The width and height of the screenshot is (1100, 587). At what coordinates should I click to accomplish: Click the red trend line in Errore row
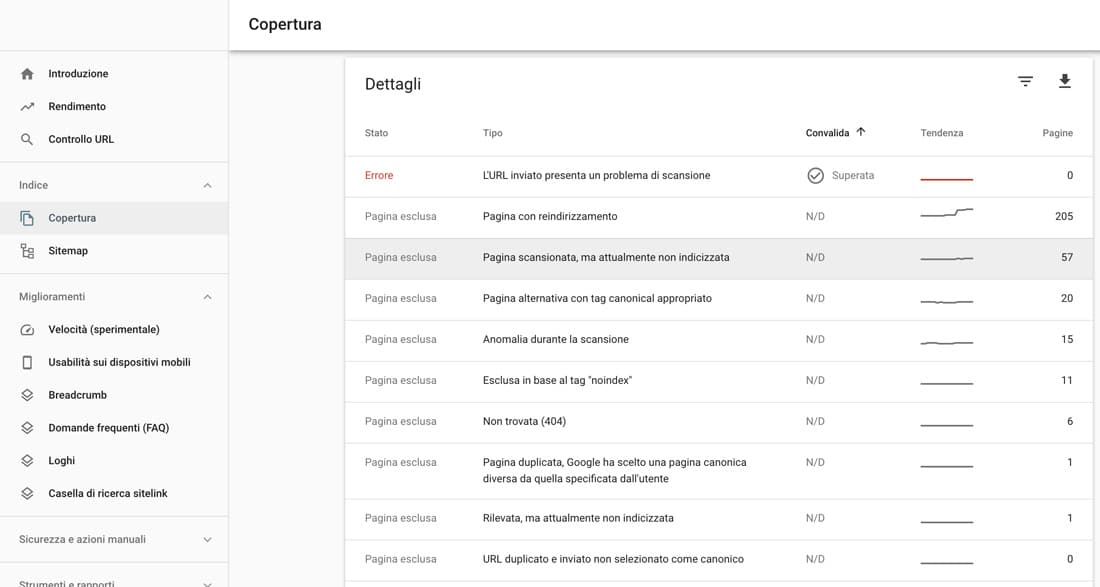tap(946, 179)
